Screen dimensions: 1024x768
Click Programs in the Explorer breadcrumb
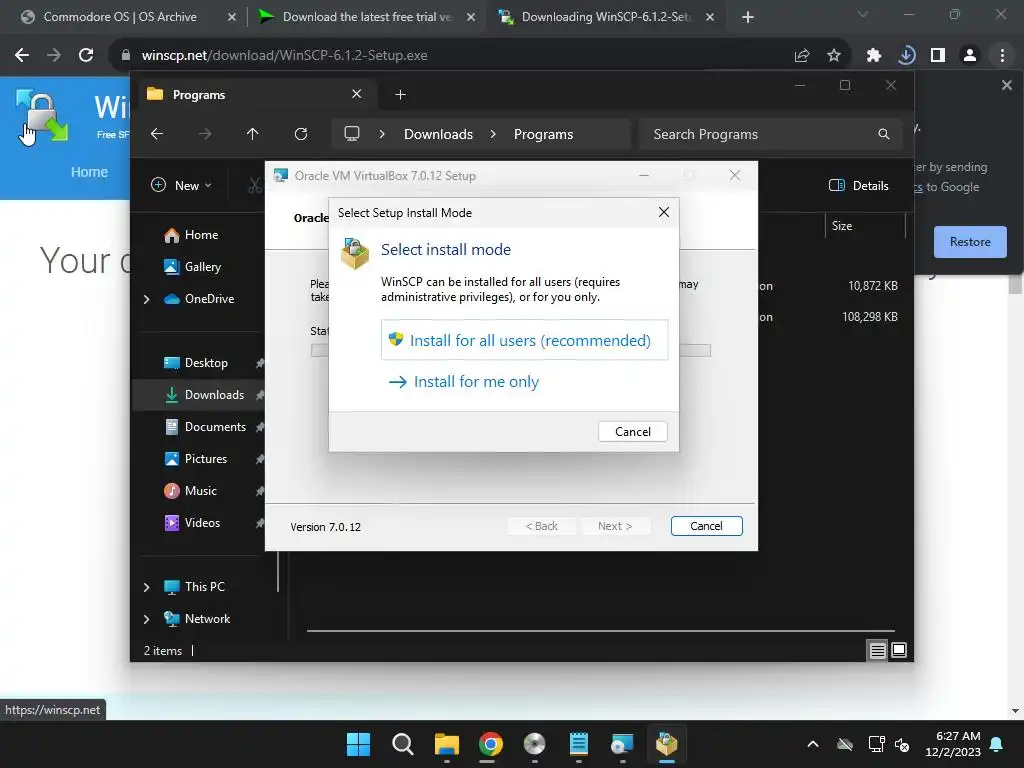(x=543, y=134)
